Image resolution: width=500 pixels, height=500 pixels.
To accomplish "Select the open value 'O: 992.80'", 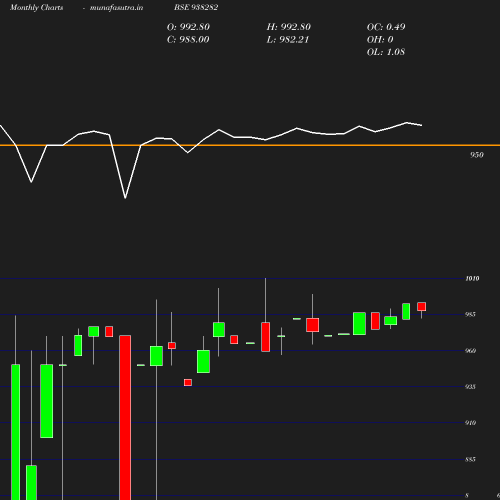I will 188,27.
